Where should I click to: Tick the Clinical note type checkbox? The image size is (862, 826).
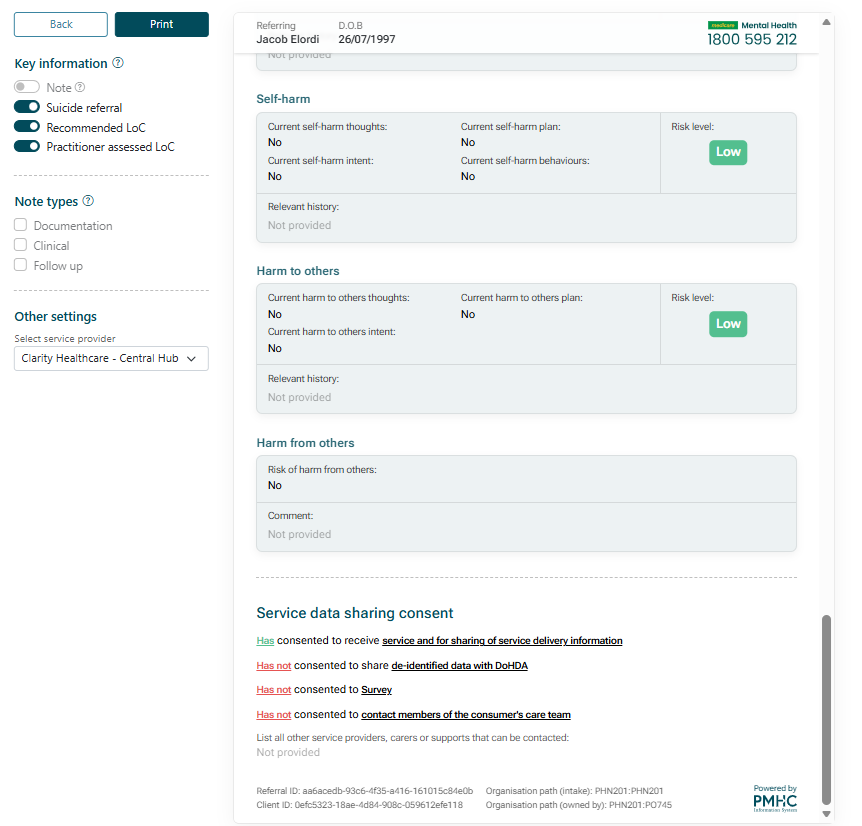pyautogui.click(x=21, y=245)
